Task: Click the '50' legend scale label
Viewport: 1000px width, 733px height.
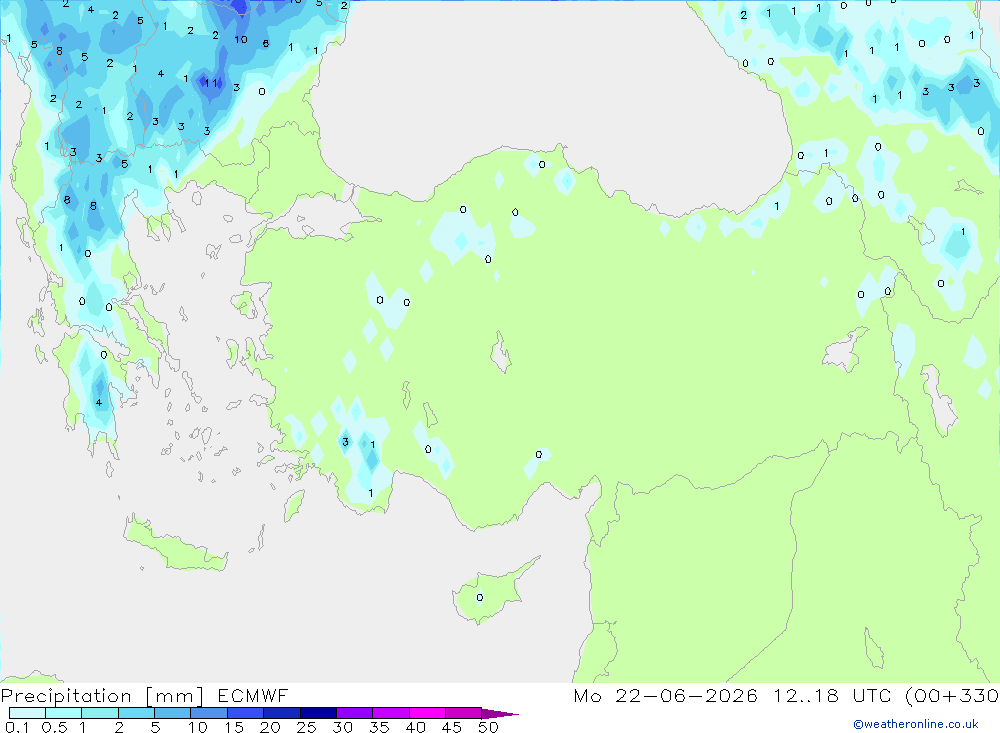Action: tap(488, 727)
